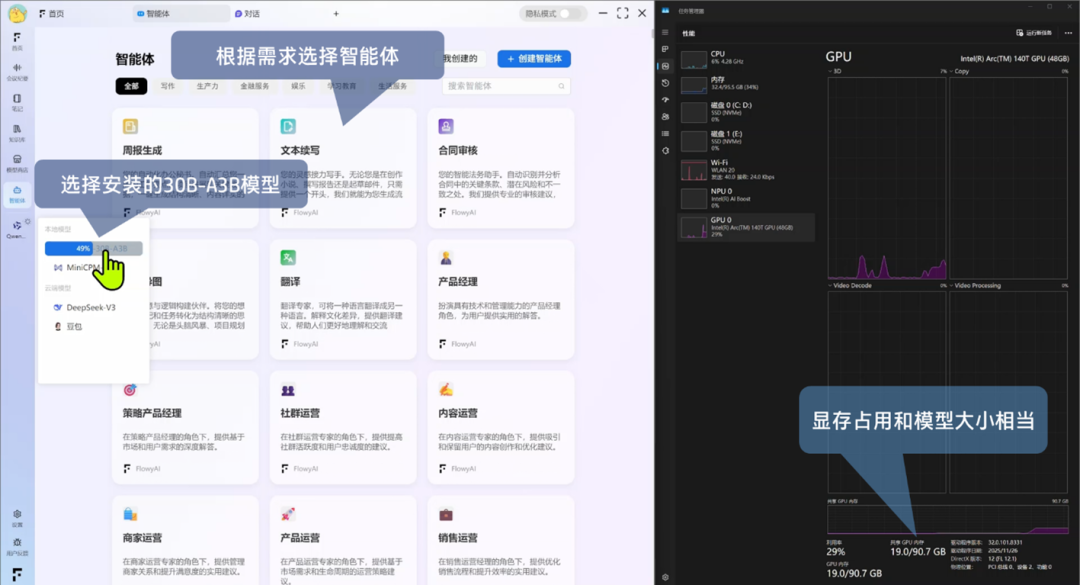Open 首页 in the left sidebar
This screenshot has height=585, width=1080.
click(x=17, y=40)
